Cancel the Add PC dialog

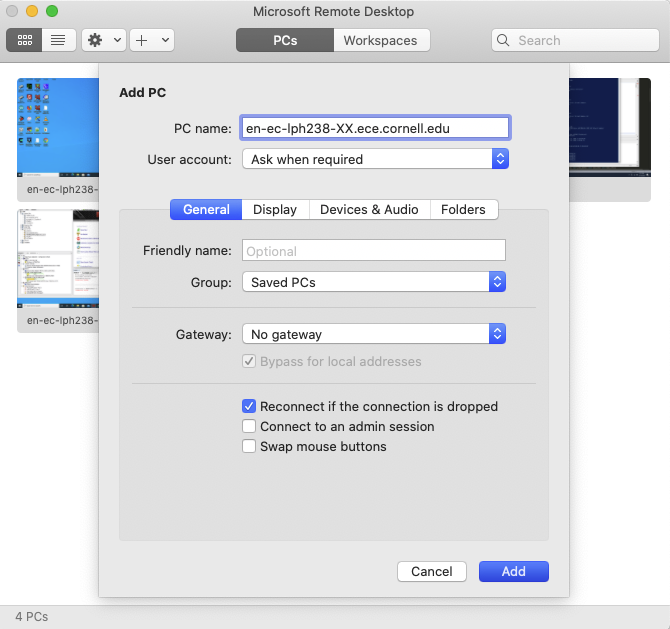click(432, 572)
